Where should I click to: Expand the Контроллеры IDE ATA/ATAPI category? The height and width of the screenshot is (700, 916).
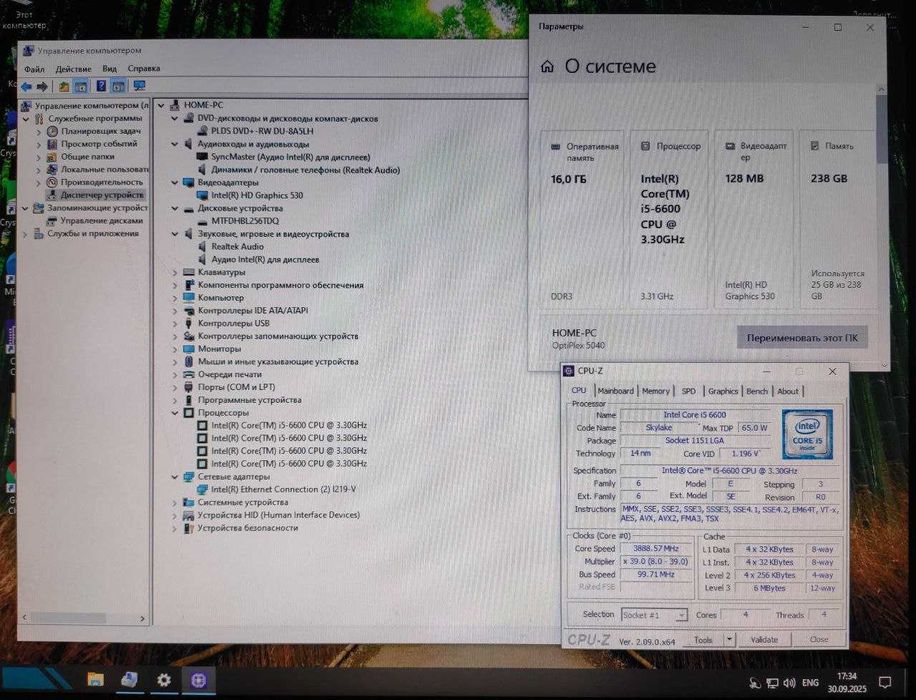[175, 311]
